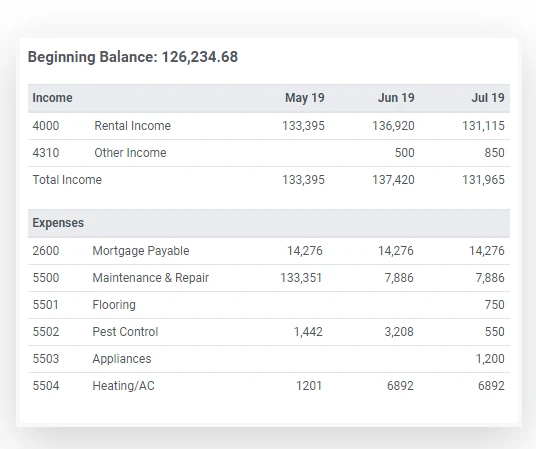Select Rental Income Jun value 136,920
The image size is (536, 449).
coord(393,126)
